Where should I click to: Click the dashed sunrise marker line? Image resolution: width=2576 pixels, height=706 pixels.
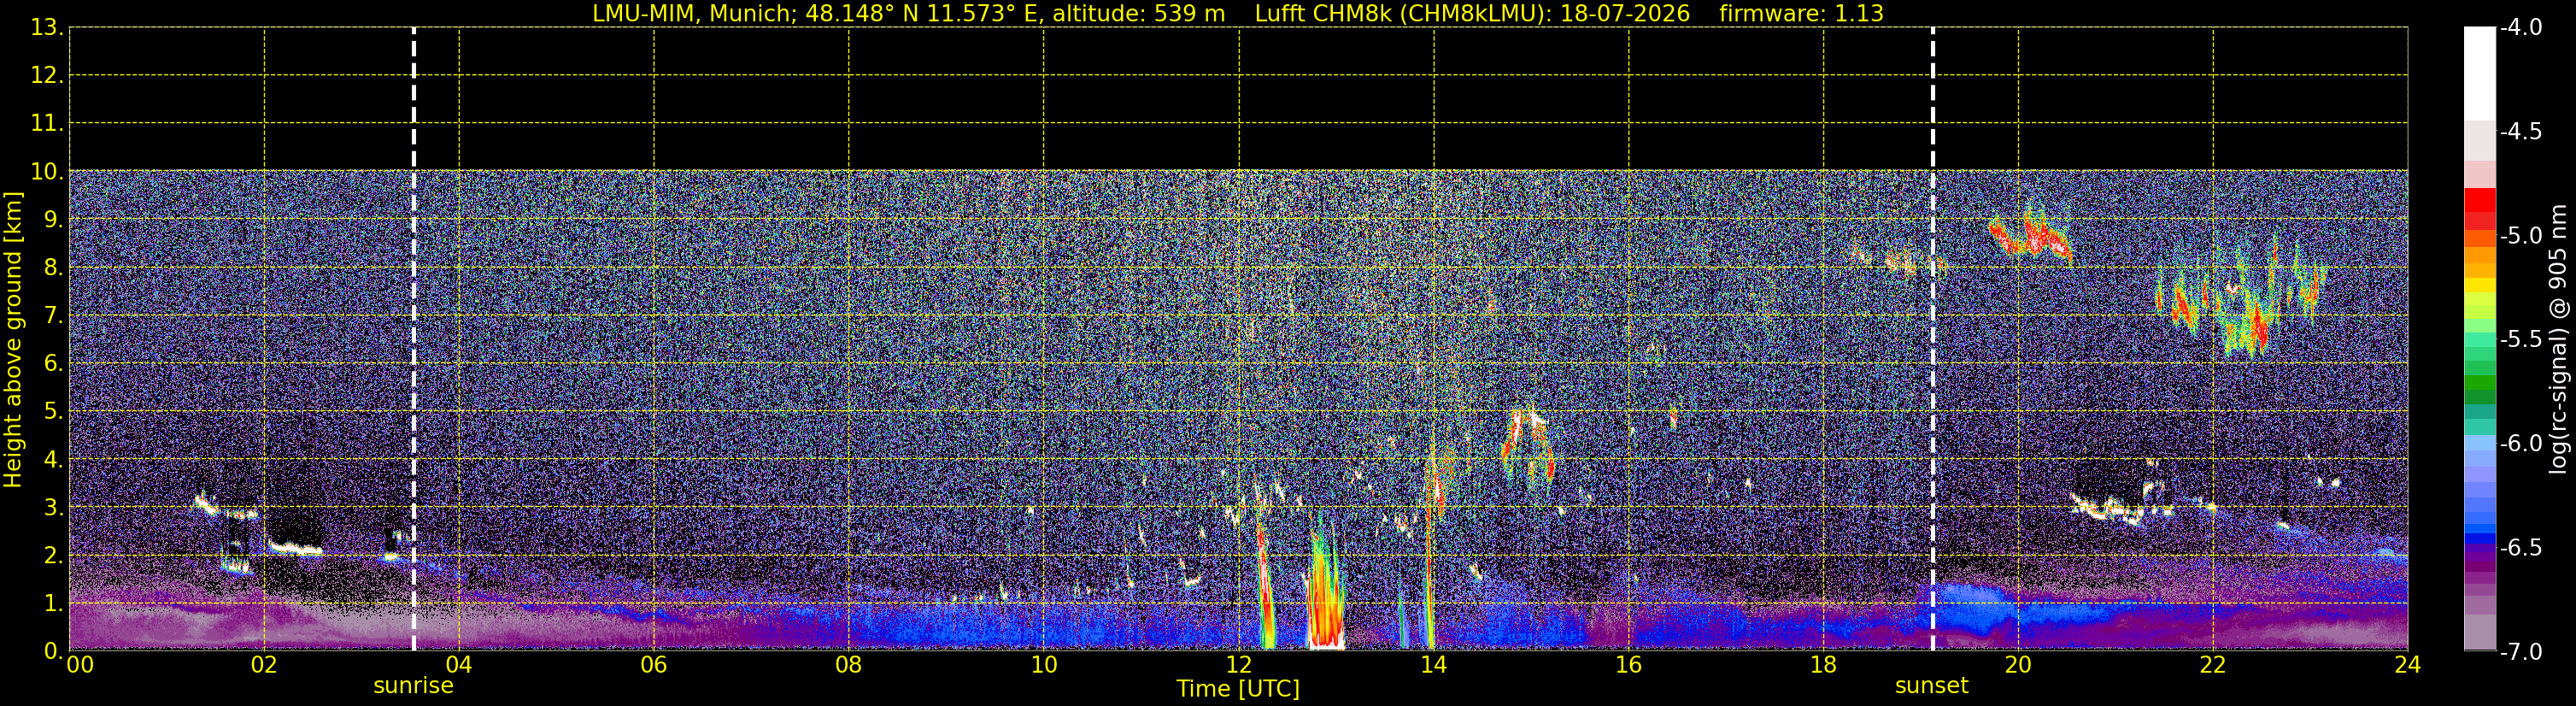(414, 340)
